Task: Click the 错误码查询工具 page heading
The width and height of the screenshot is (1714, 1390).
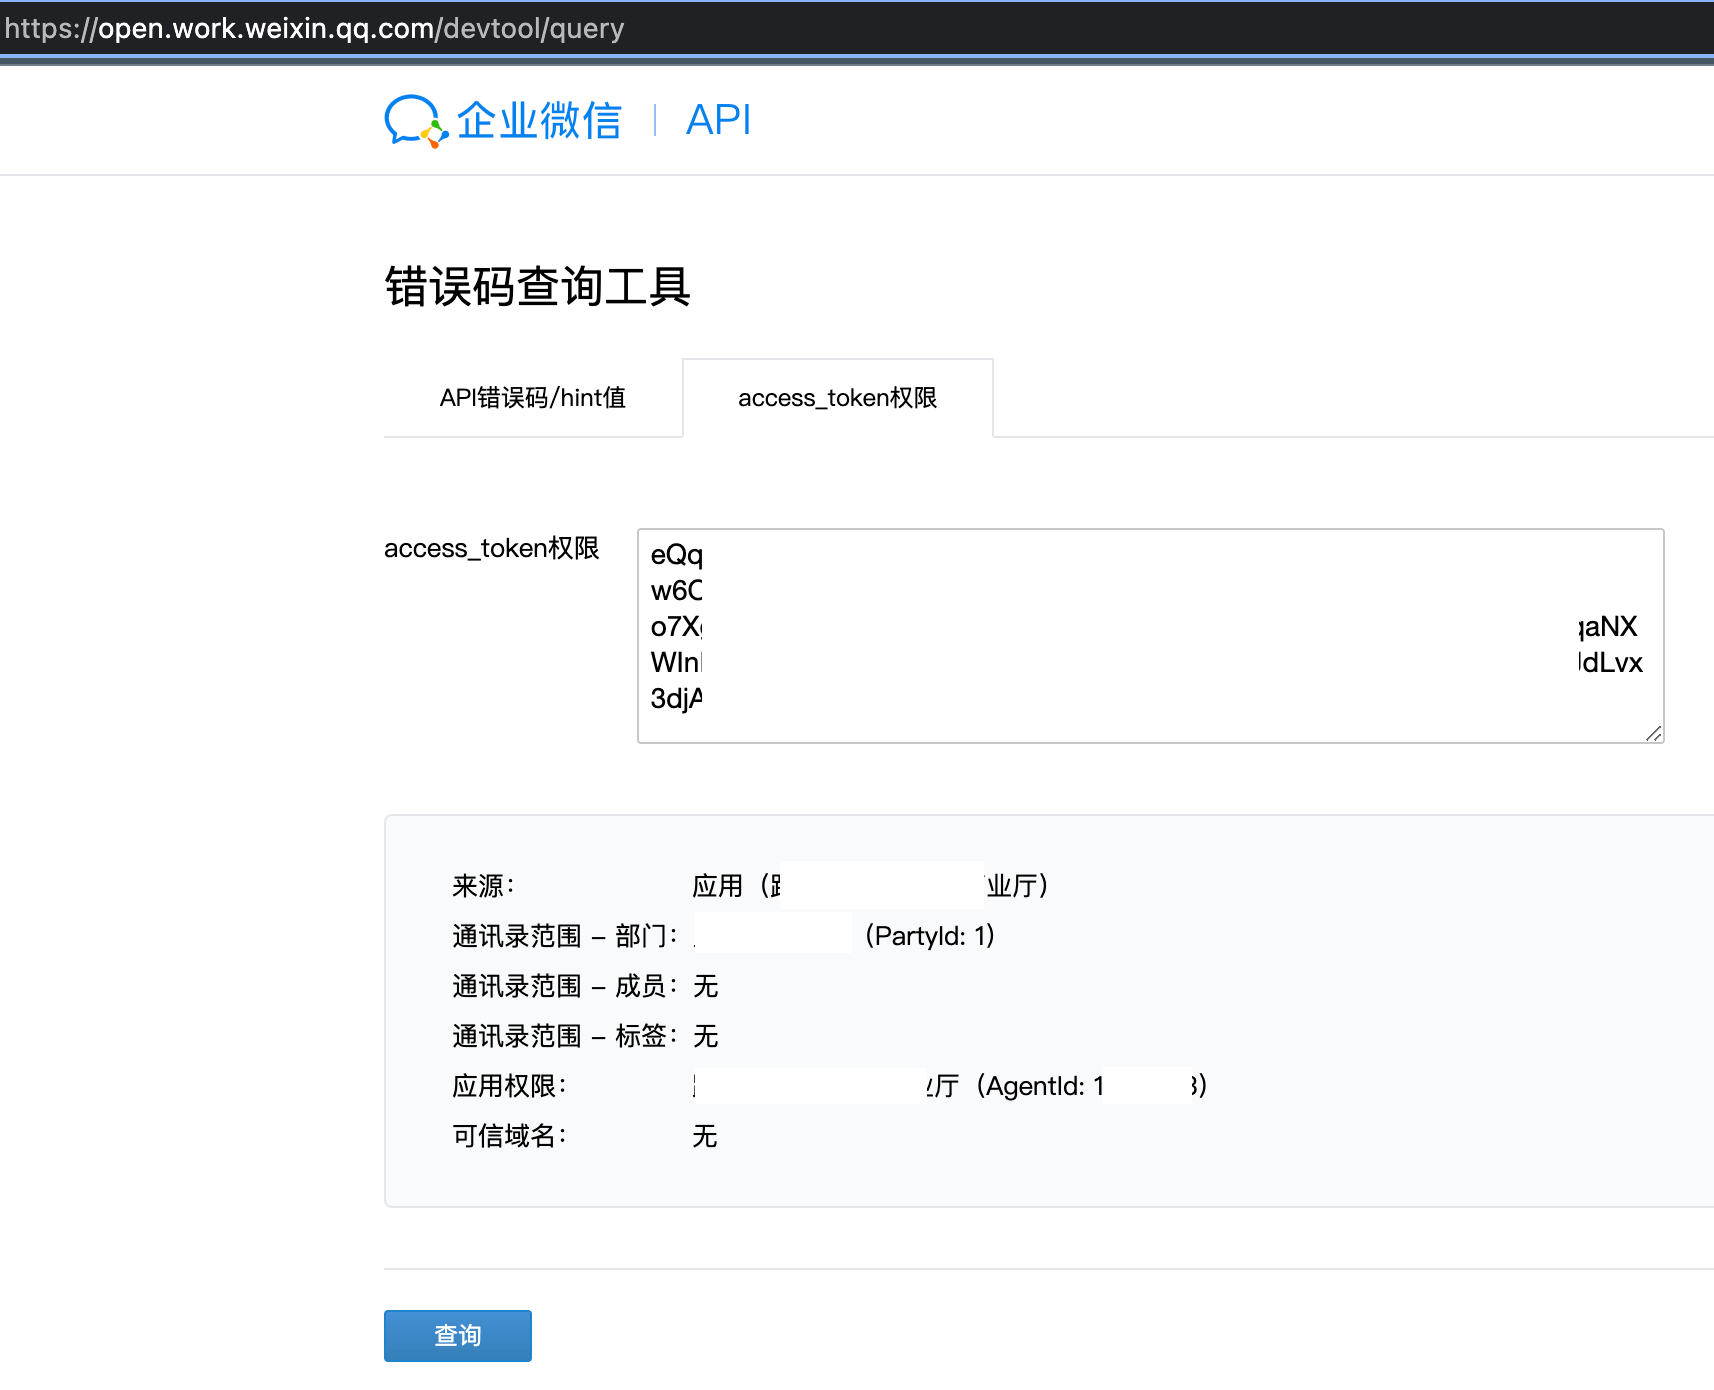Action: (x=537, y=287)
